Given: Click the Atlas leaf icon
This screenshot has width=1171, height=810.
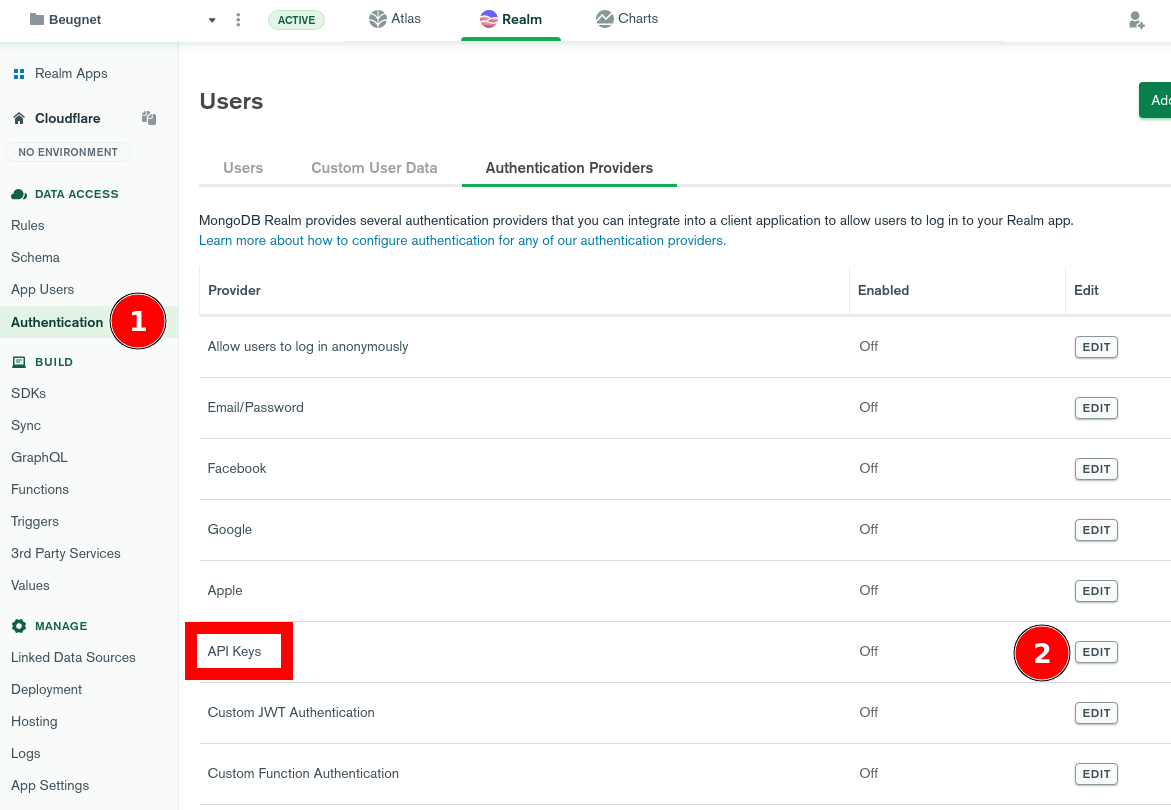Looking at the screenshot, I should coord(378,19).
